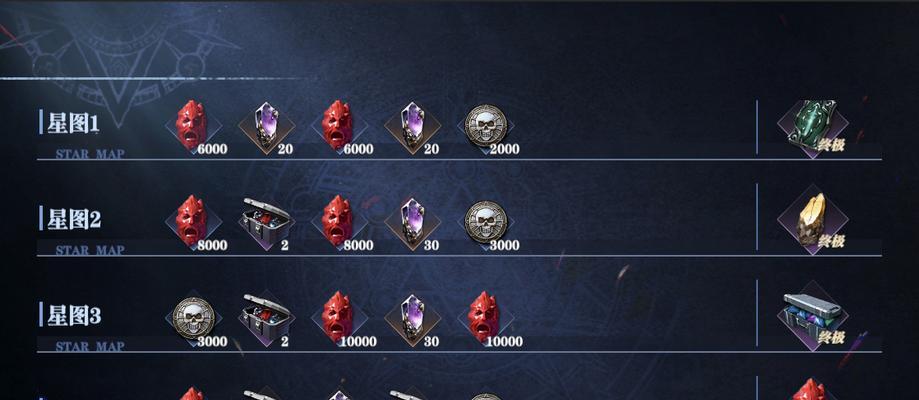
Task: Click the skull coin 3000 reward in 星图2
Action: click(486, 223)
